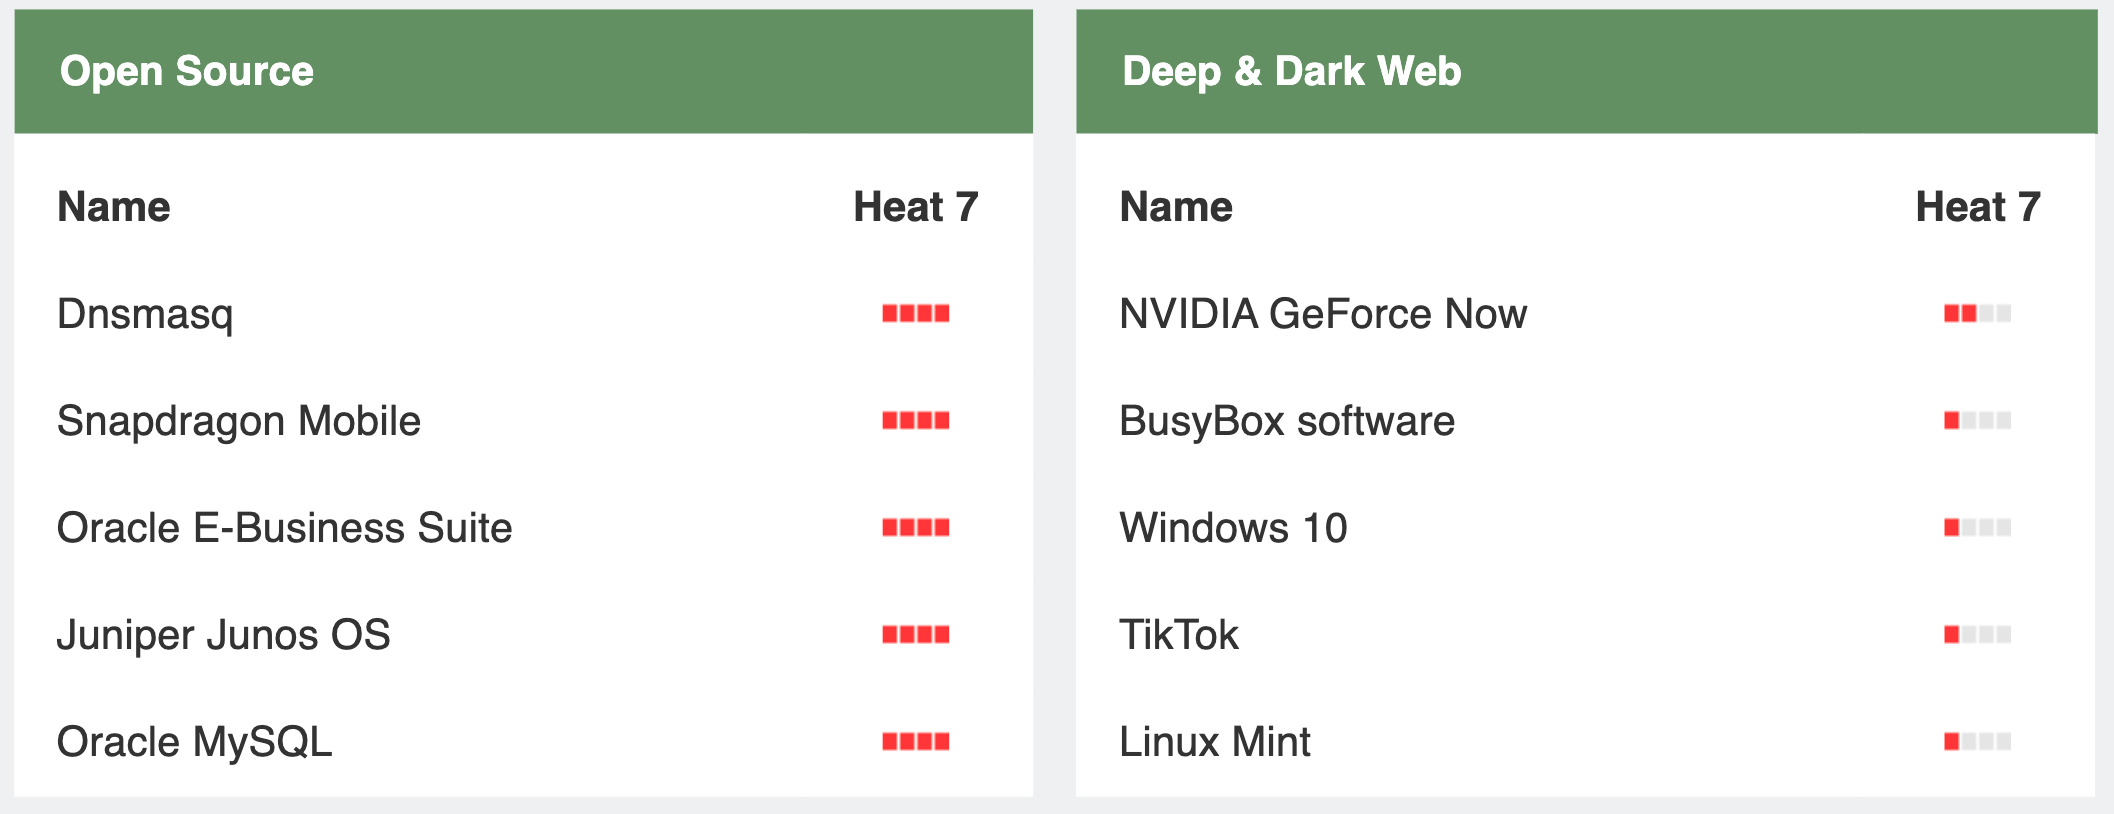This screenshot has width=2114, height=814.
Task: Click Name column header in Open Source
Action: [x=114, y=207]
